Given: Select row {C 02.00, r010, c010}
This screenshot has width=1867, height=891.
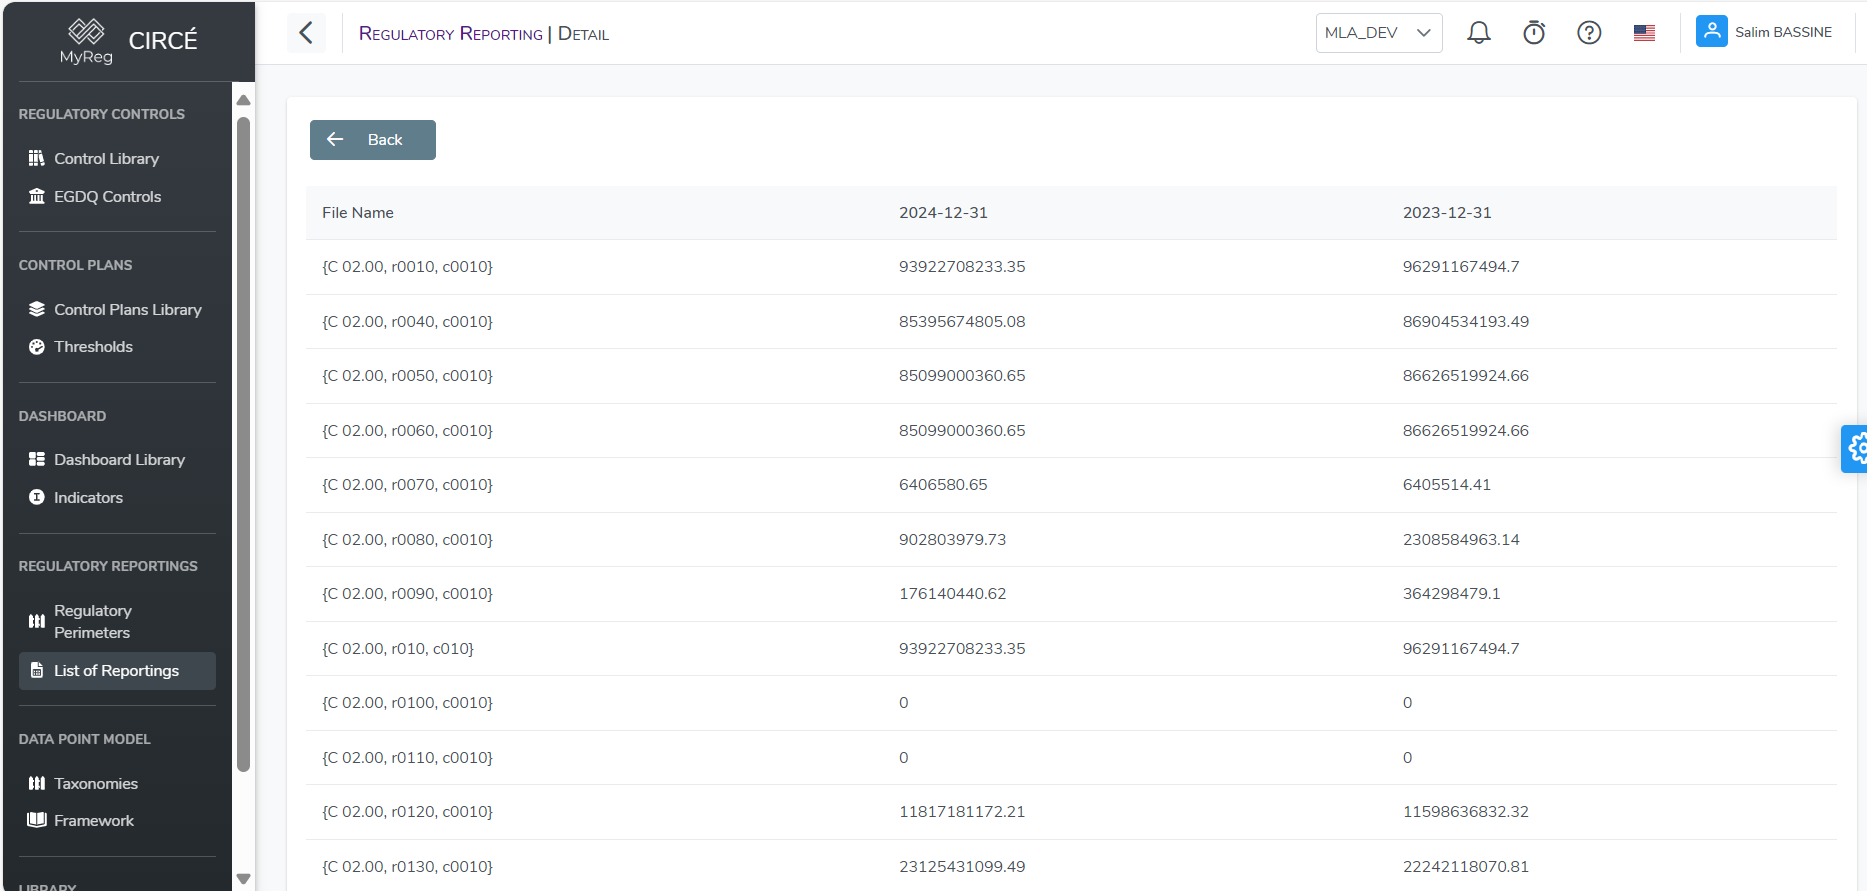Looking at the screenshot, I should 1071,649.
